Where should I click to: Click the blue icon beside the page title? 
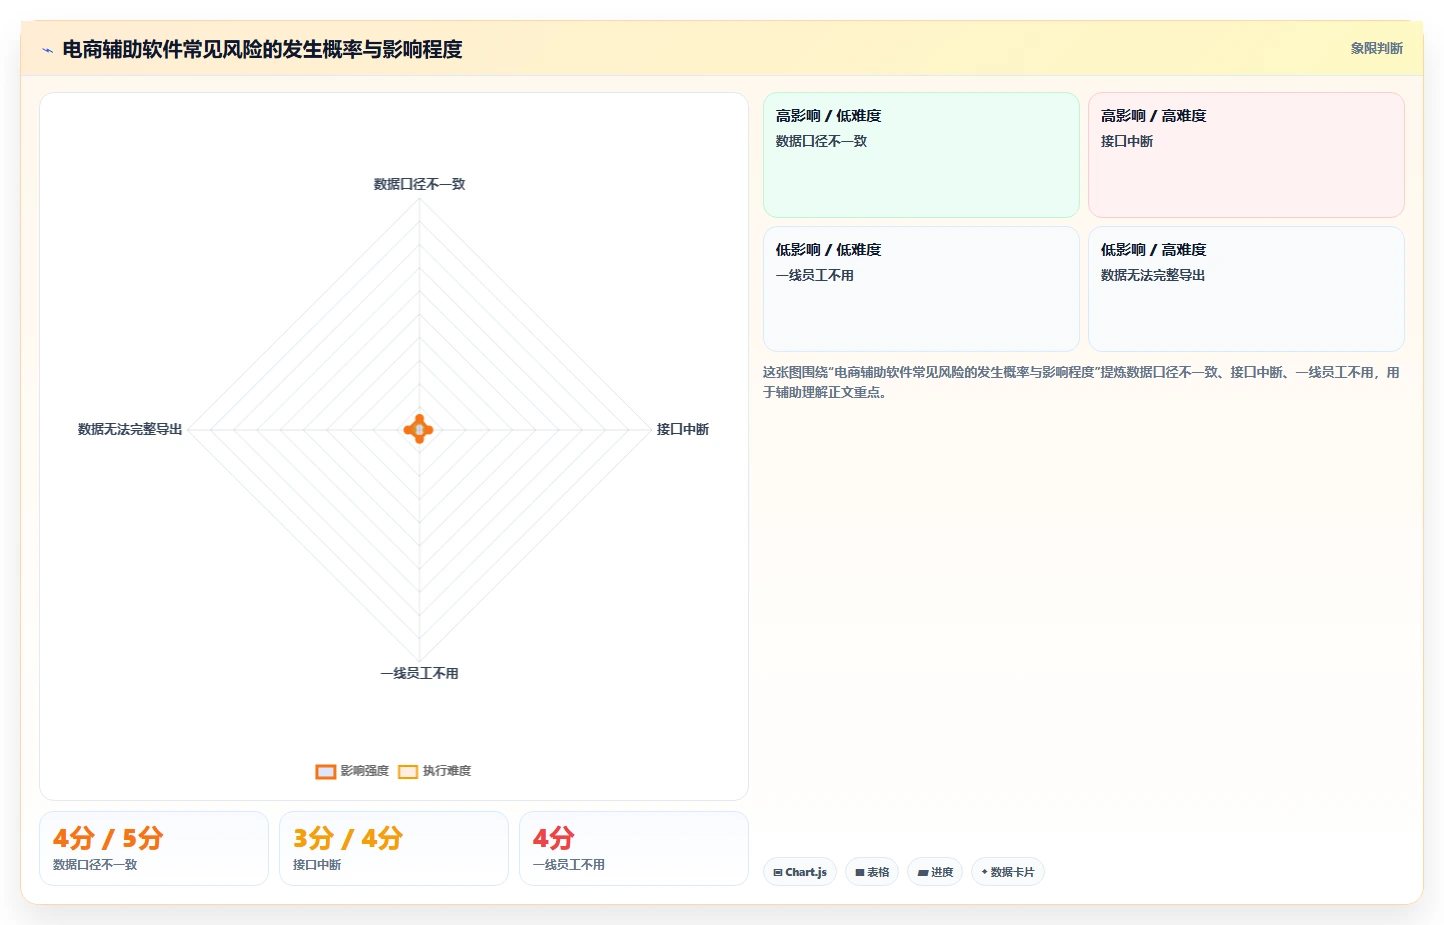coord(47,50)
